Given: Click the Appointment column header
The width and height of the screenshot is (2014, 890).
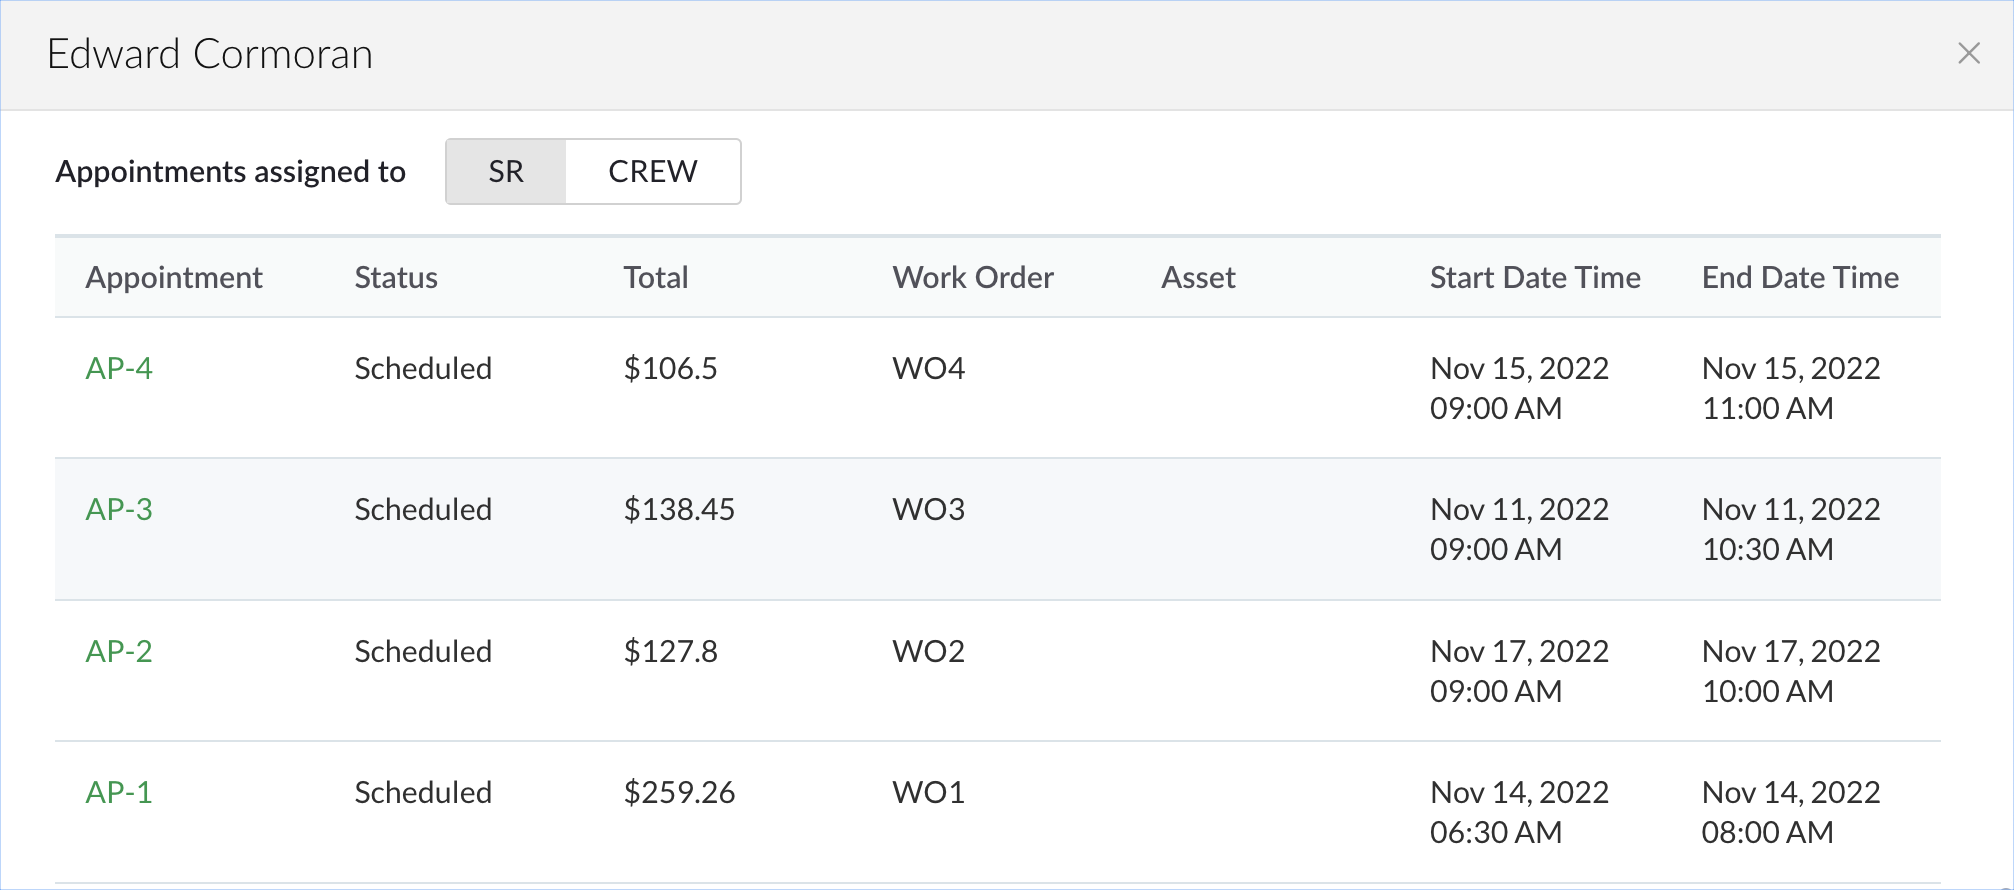Looking at the screenshot, I should coord(174,278).
